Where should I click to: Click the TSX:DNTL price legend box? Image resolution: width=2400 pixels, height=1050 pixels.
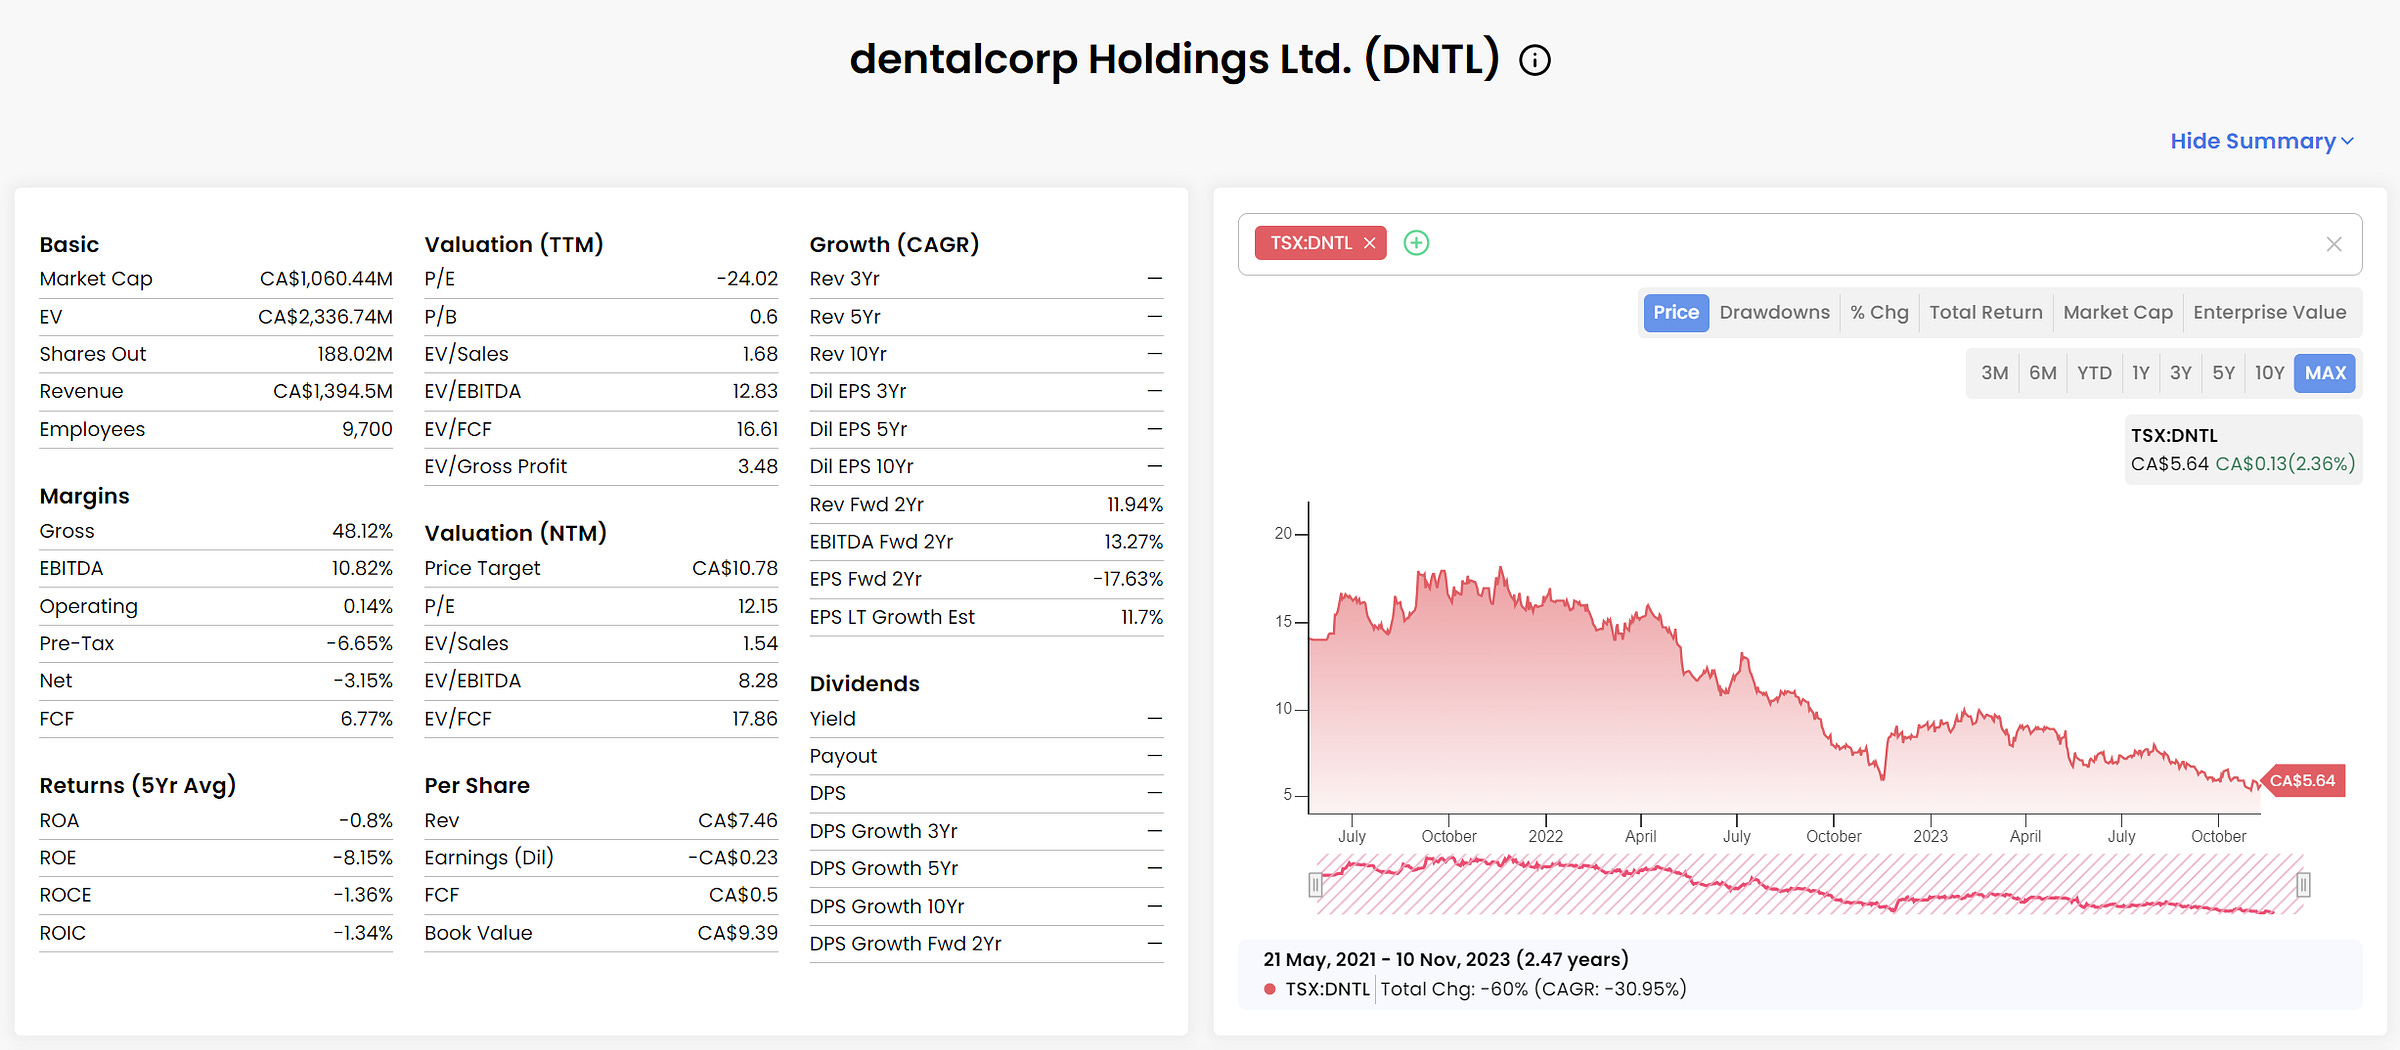(x=2242, y=450)
